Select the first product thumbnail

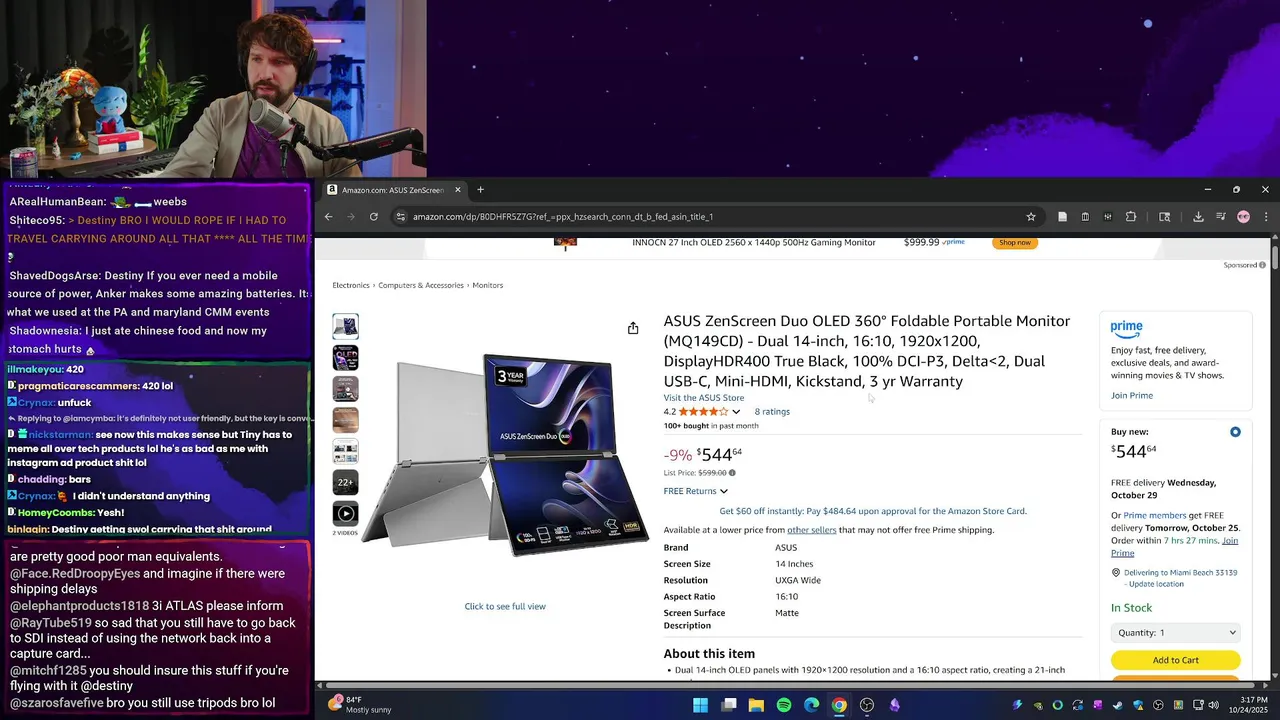(345, 326)
